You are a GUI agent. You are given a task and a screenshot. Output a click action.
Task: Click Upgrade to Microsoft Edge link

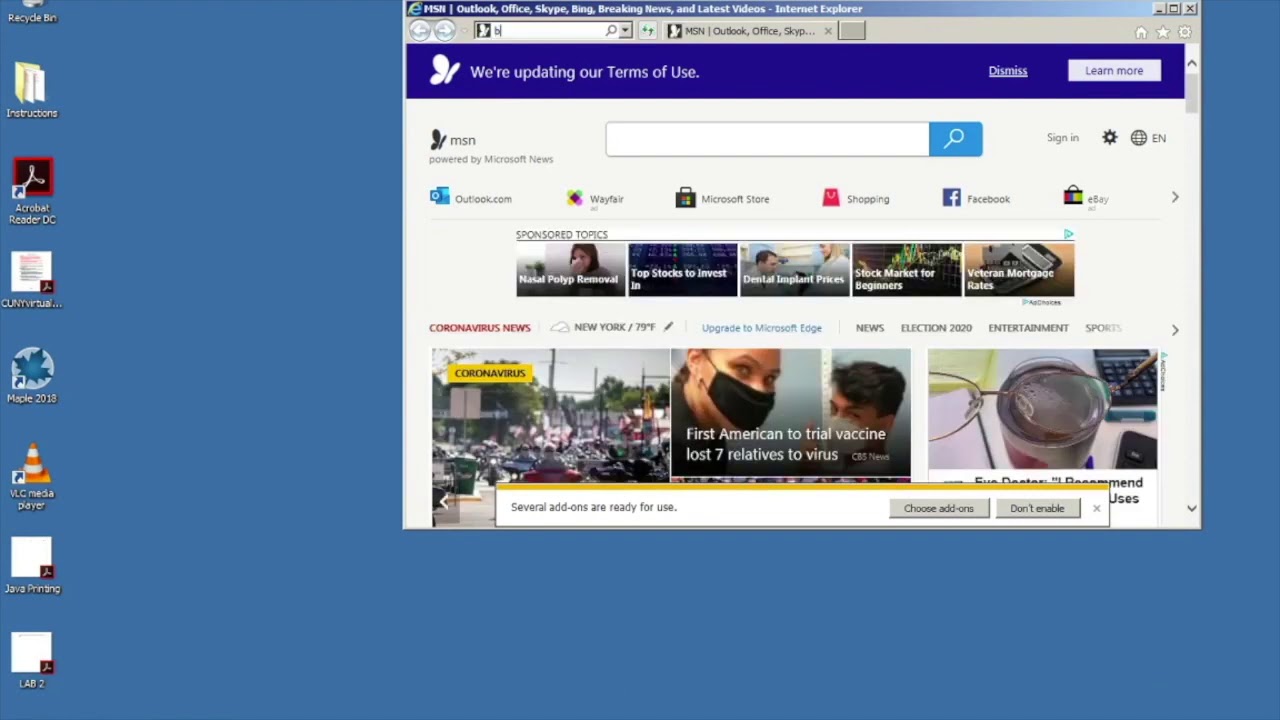(761, 328)
